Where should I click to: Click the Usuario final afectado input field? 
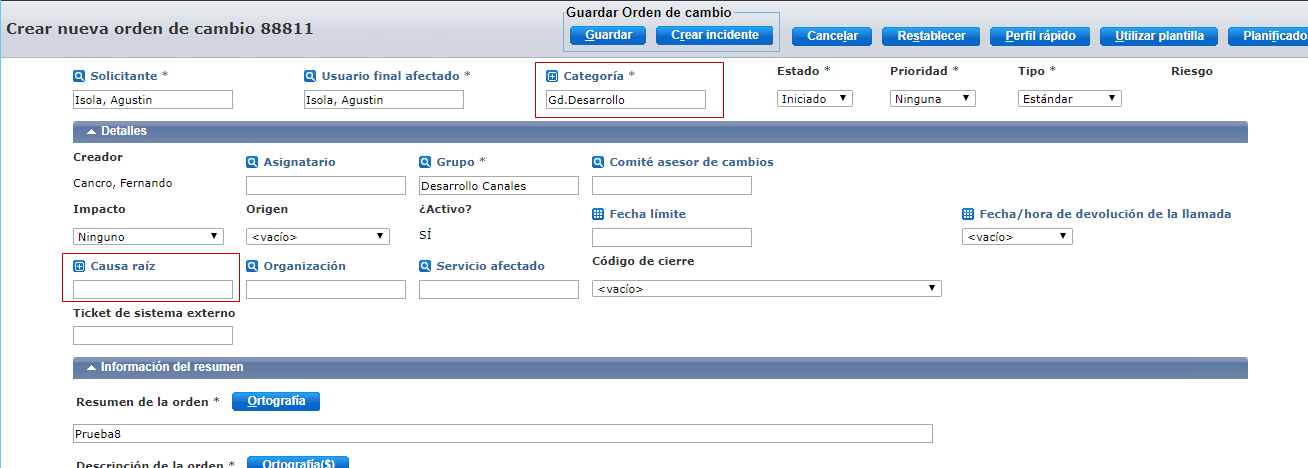tap(384, 100)
